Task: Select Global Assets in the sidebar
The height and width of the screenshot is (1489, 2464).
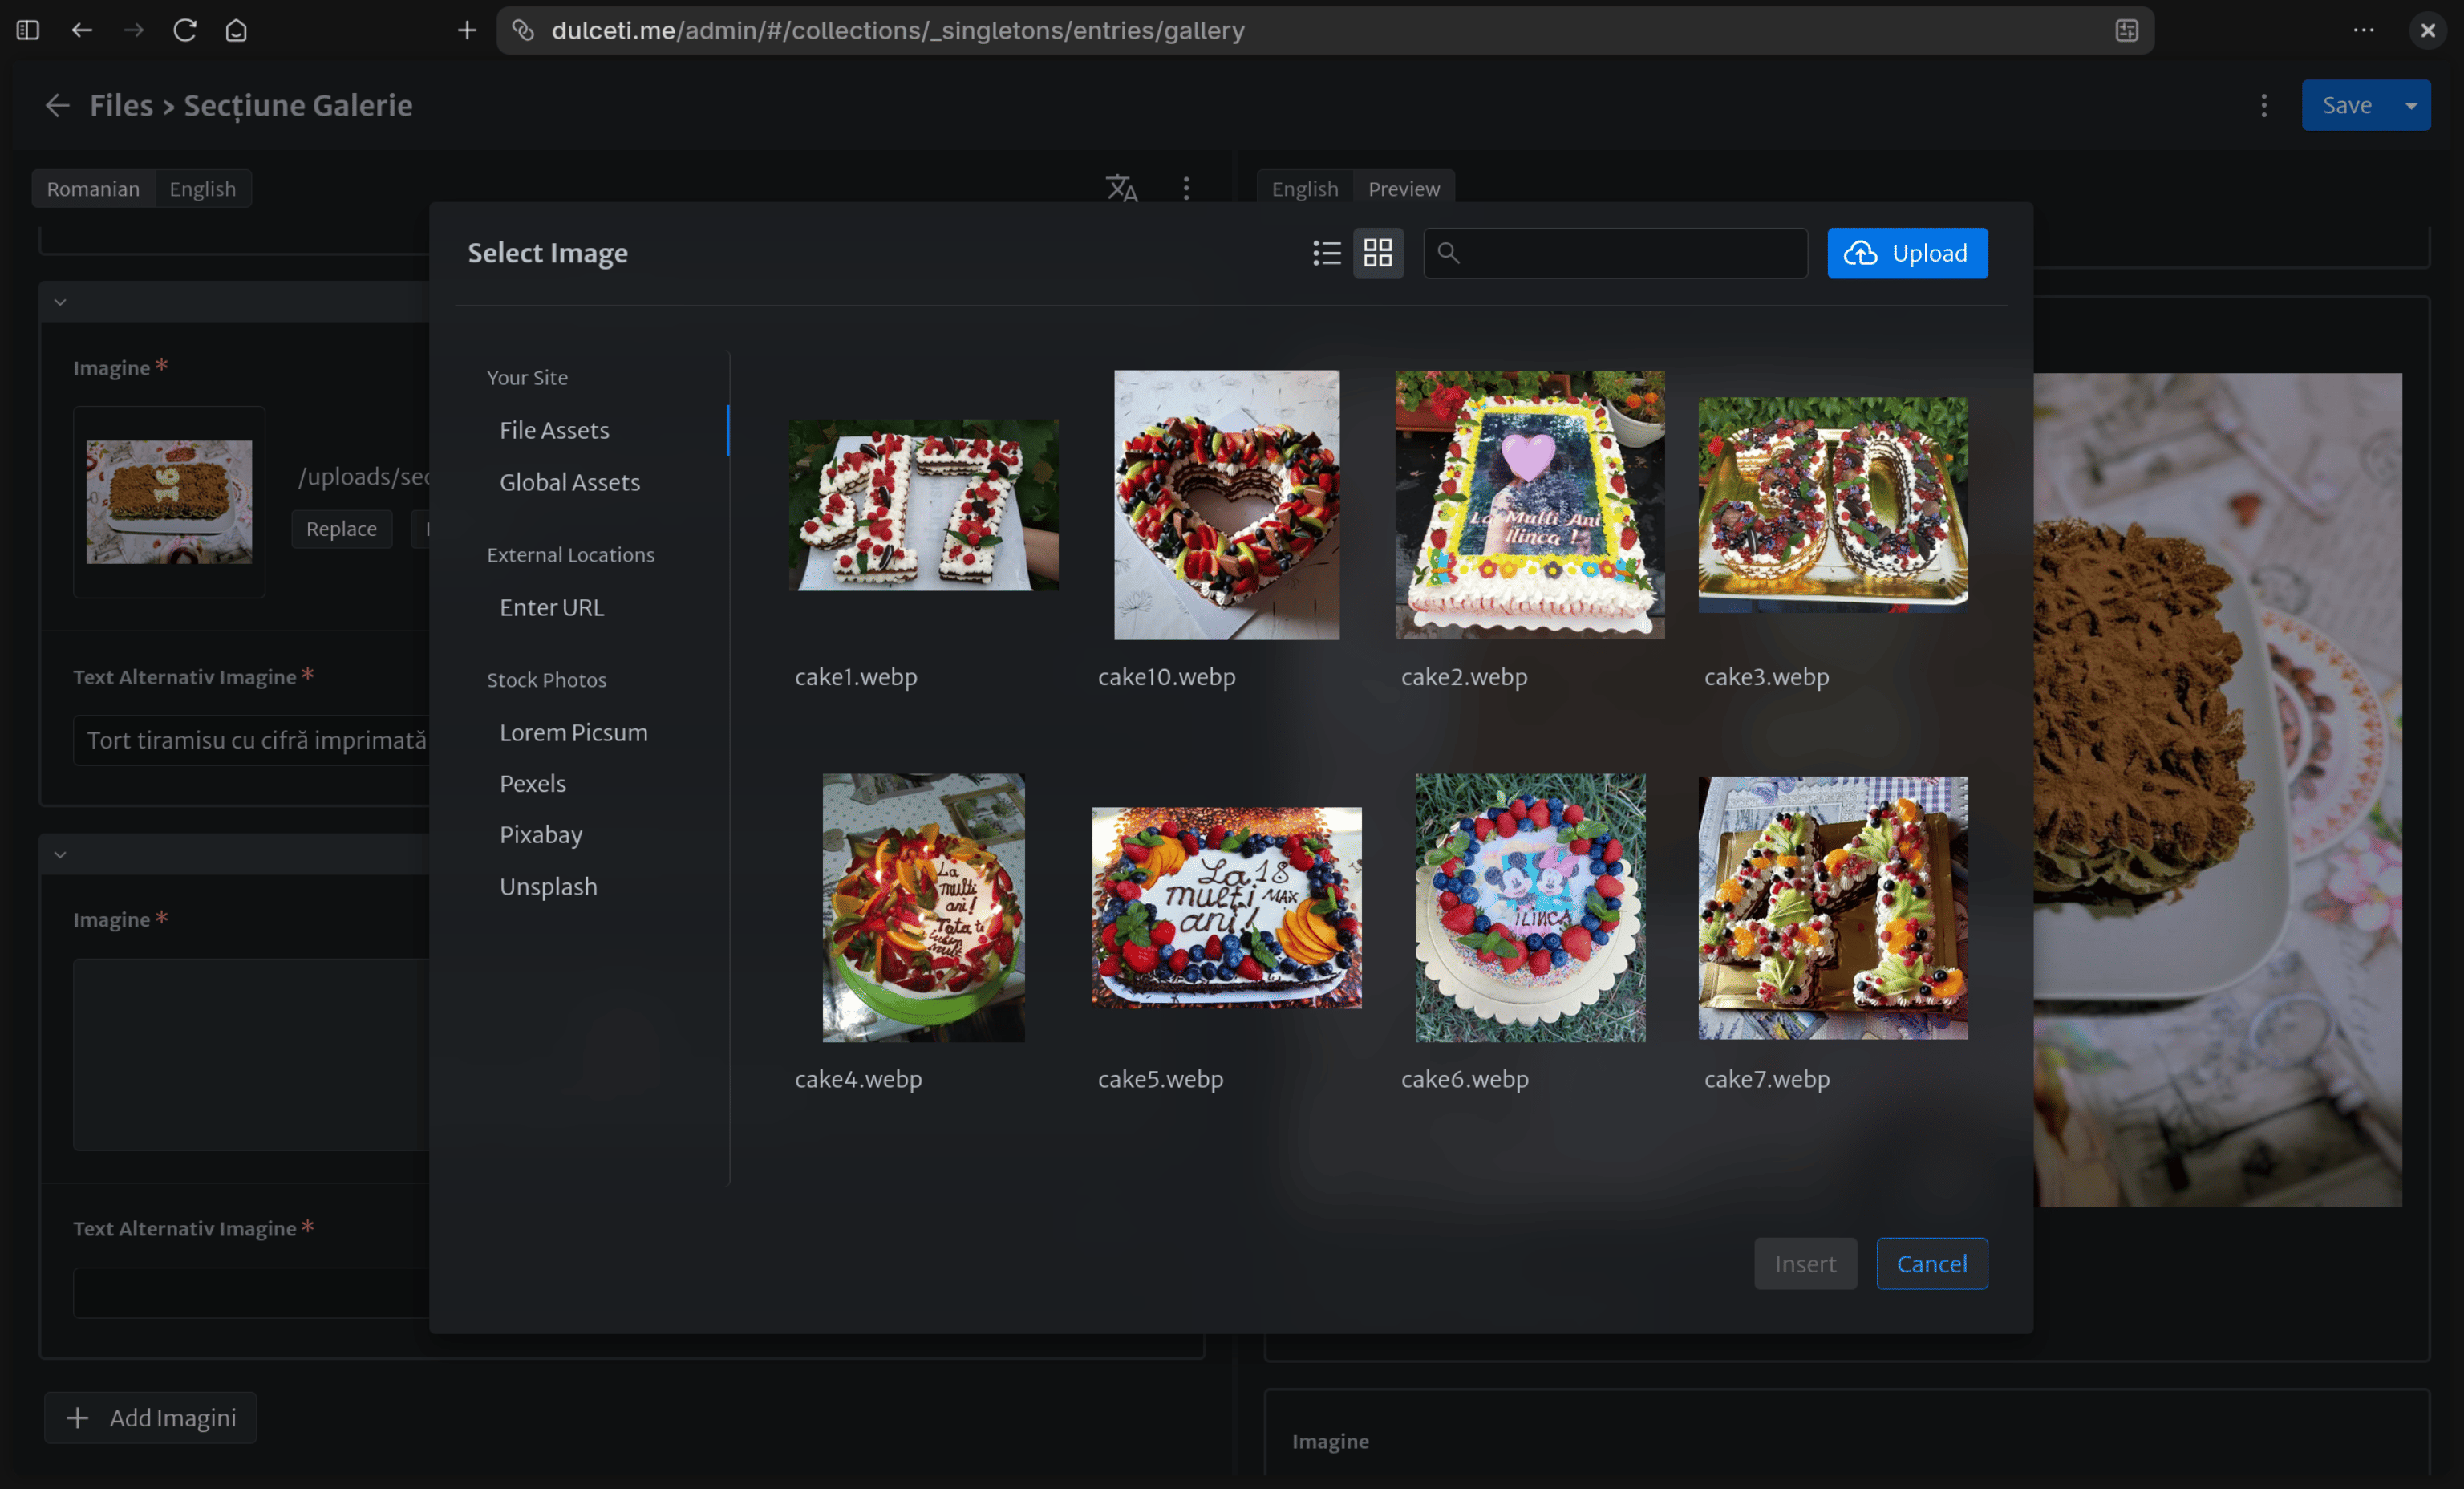Action: coord(569,482)
